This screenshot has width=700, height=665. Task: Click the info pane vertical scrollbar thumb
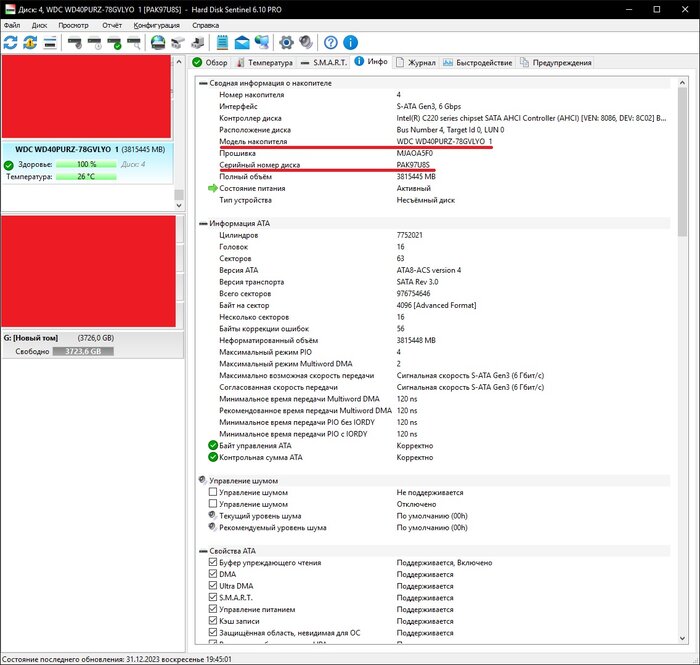[x=682, y=162]
